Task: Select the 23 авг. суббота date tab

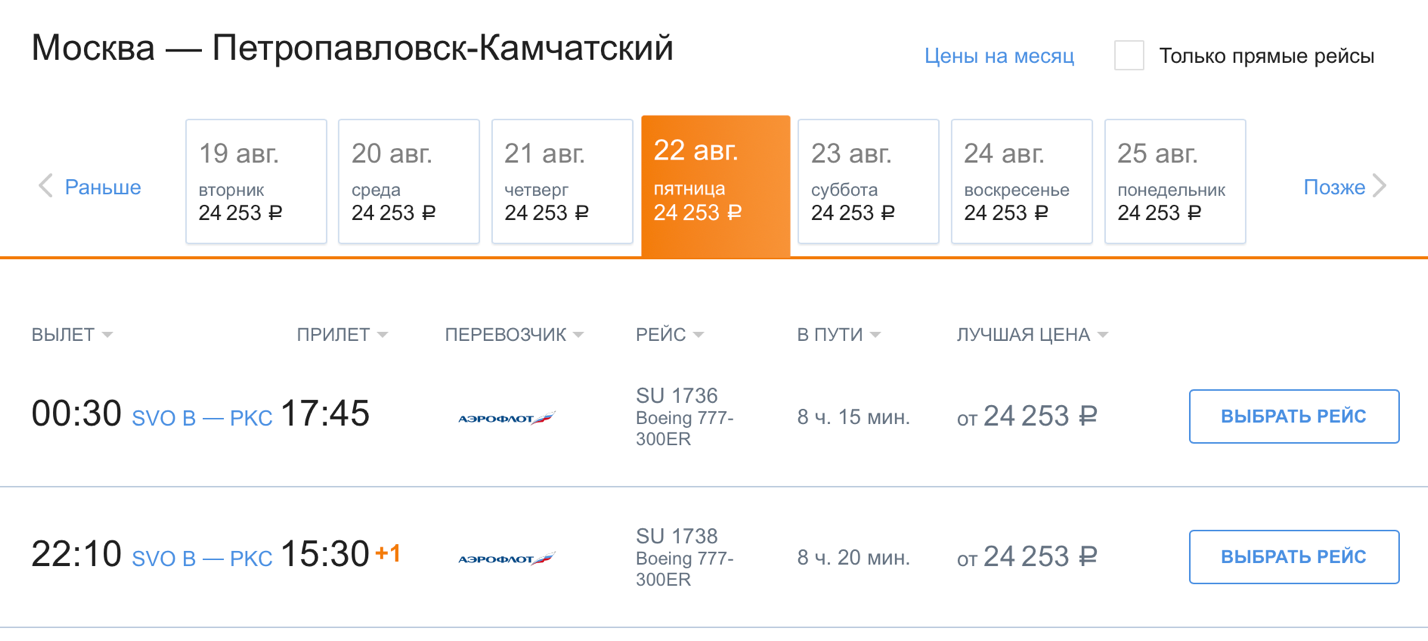Action: [868, 182]
